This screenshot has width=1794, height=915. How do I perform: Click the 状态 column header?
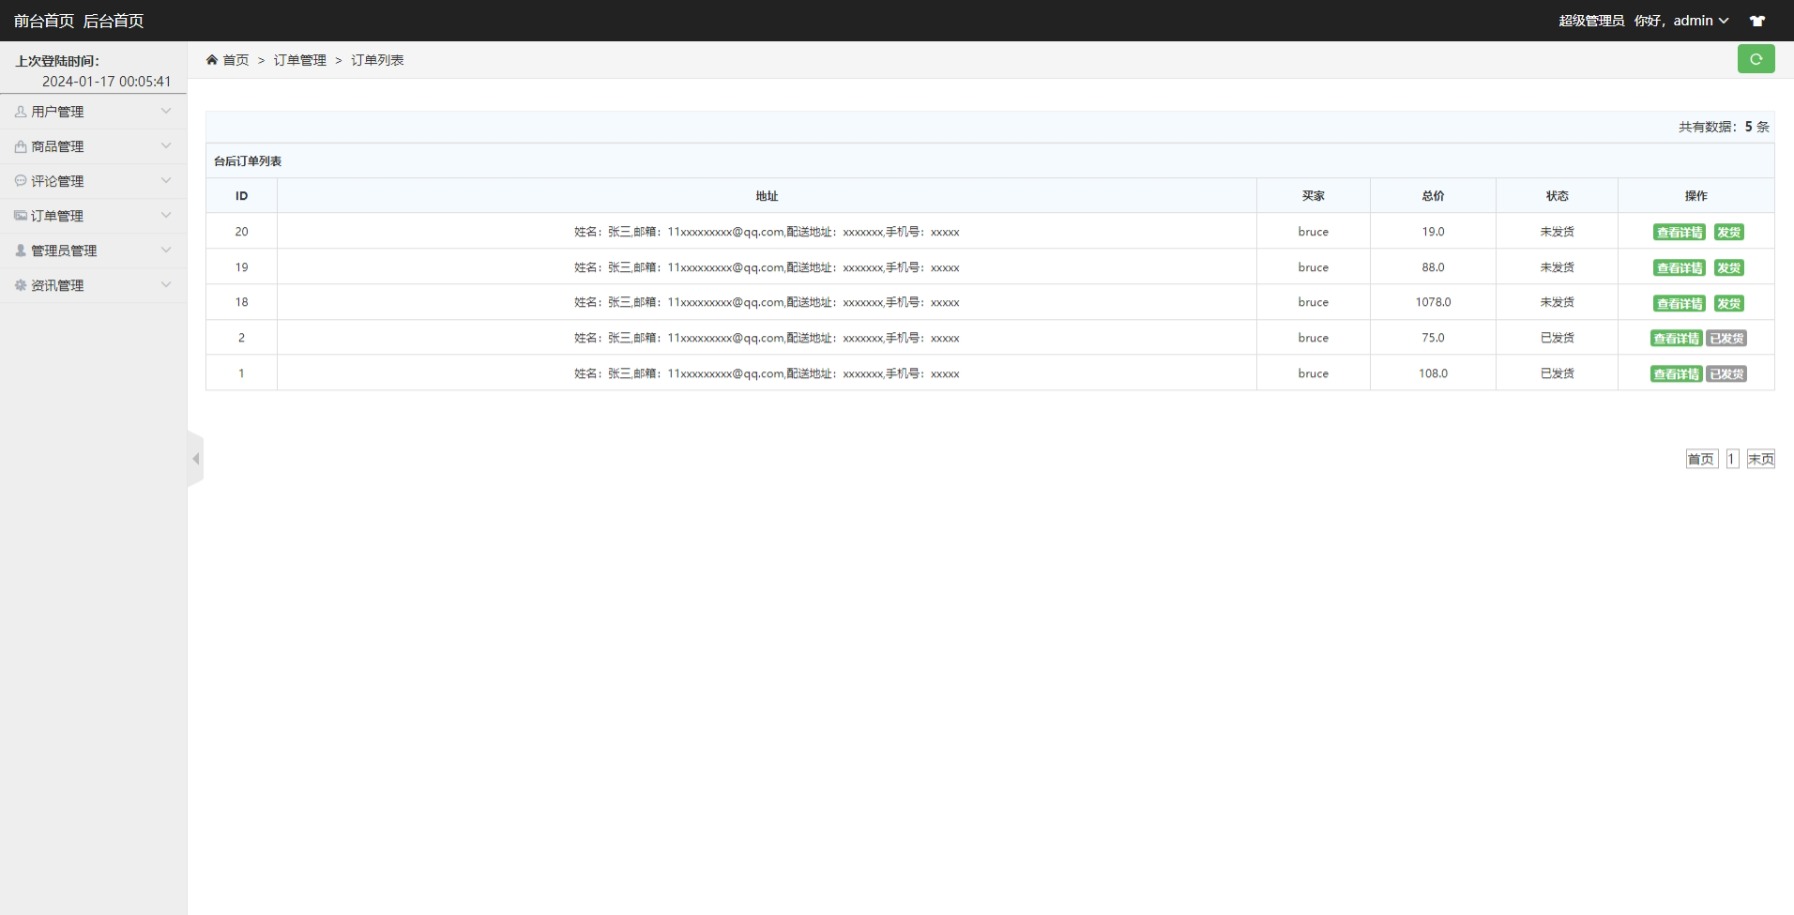pyautogui.click(x=1557, y=196)
